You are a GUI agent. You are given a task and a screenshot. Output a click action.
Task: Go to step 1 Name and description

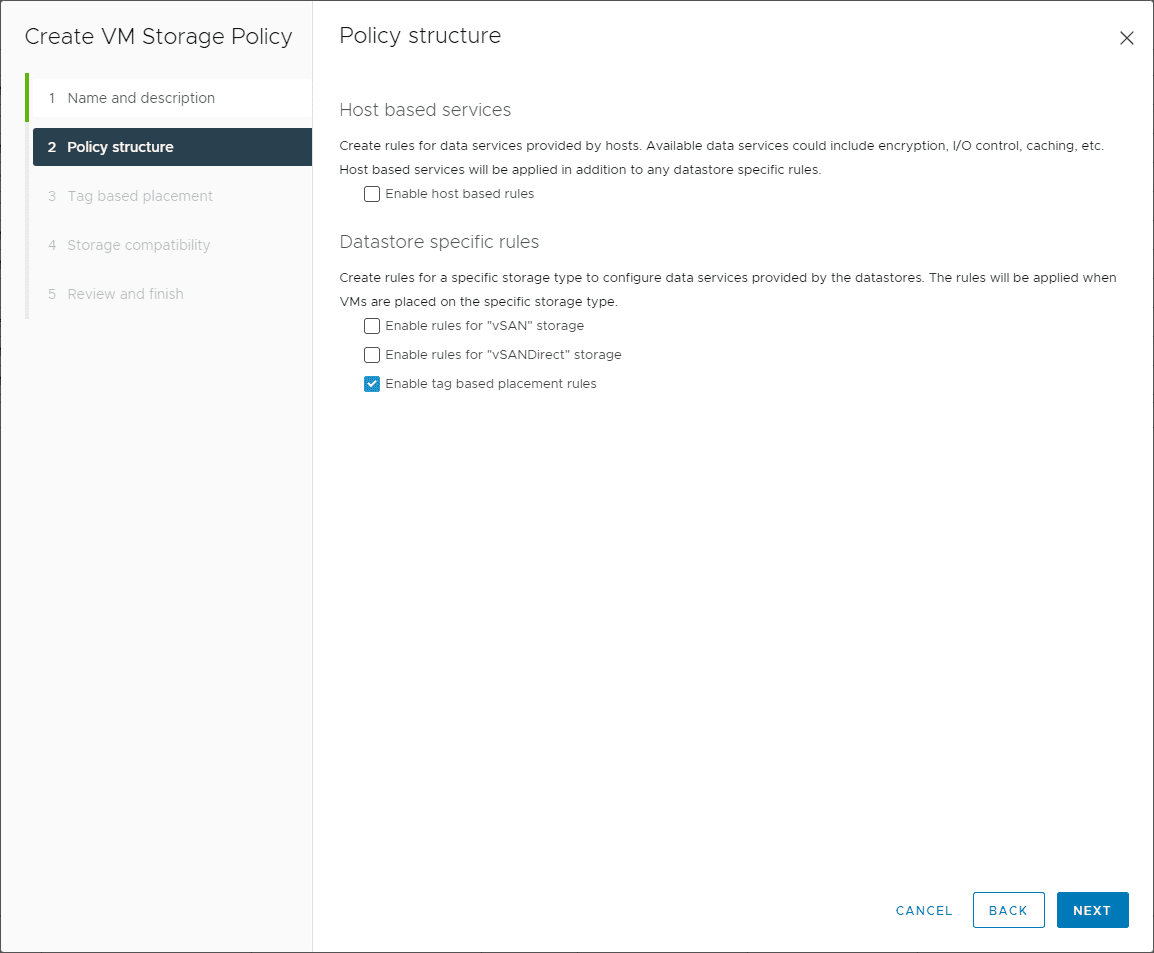pos(140,97)
